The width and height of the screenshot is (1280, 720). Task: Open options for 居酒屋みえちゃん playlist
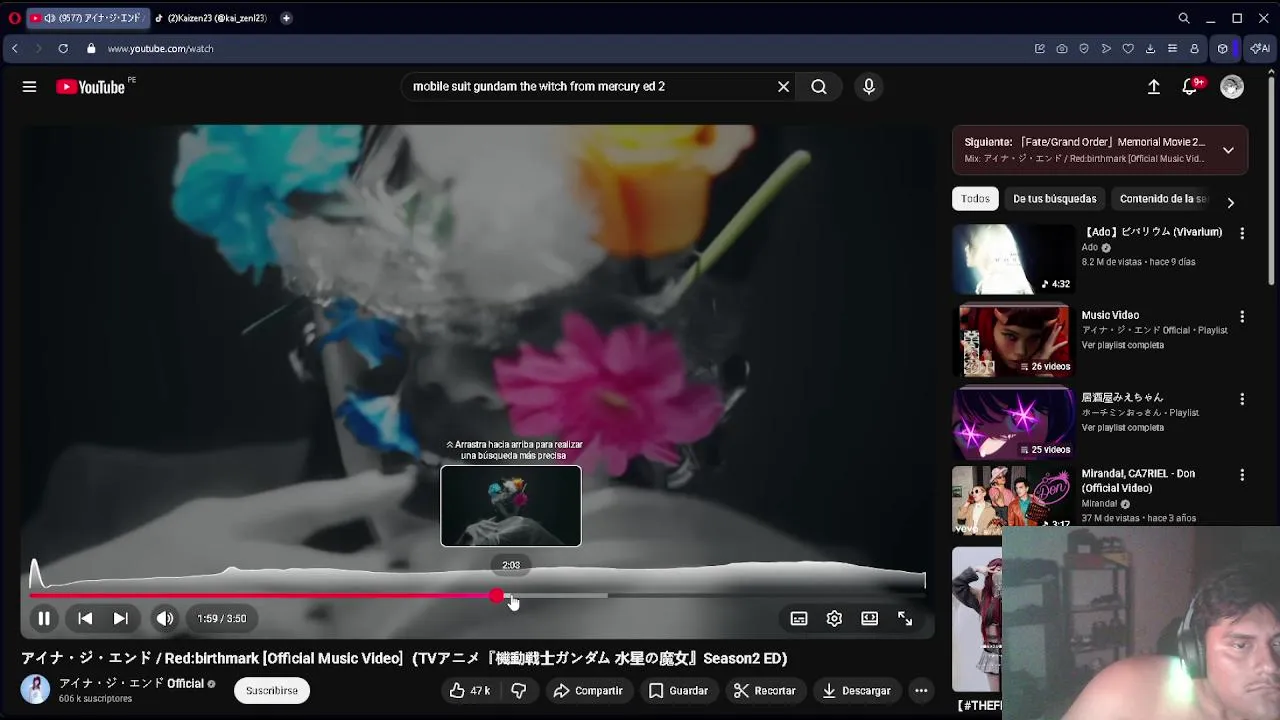click(x=1242, y=399)
